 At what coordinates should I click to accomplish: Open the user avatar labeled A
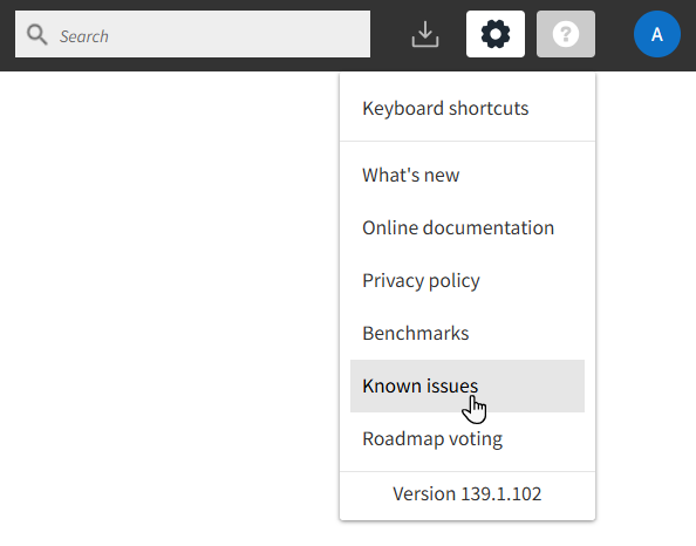[657, 35]
